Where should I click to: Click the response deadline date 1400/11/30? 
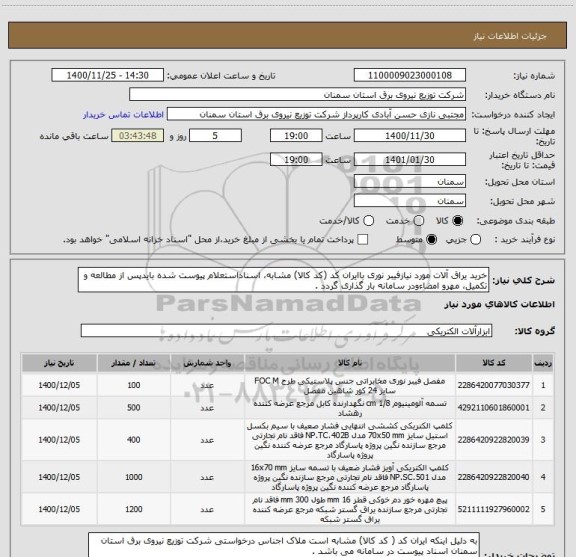[x=410, y=136]
